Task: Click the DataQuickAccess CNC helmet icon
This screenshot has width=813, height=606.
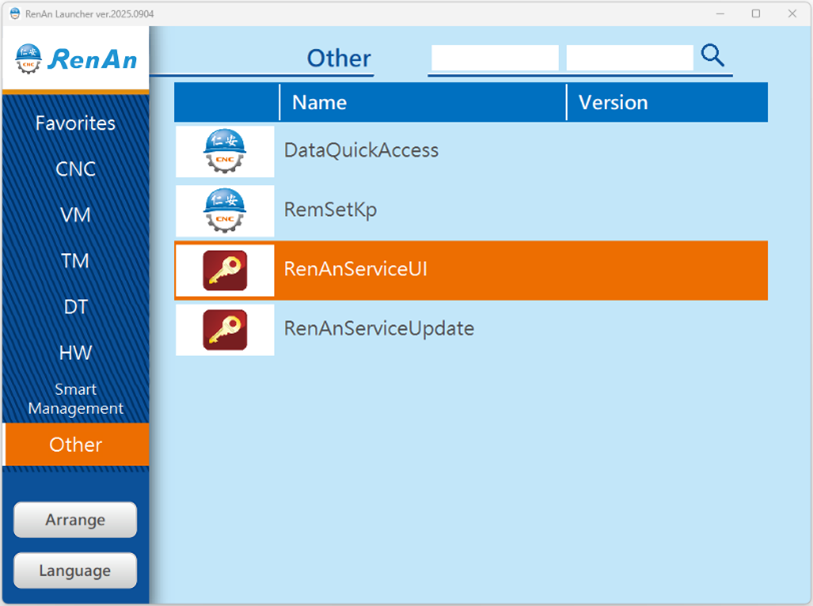Action: tap(225, 151)
